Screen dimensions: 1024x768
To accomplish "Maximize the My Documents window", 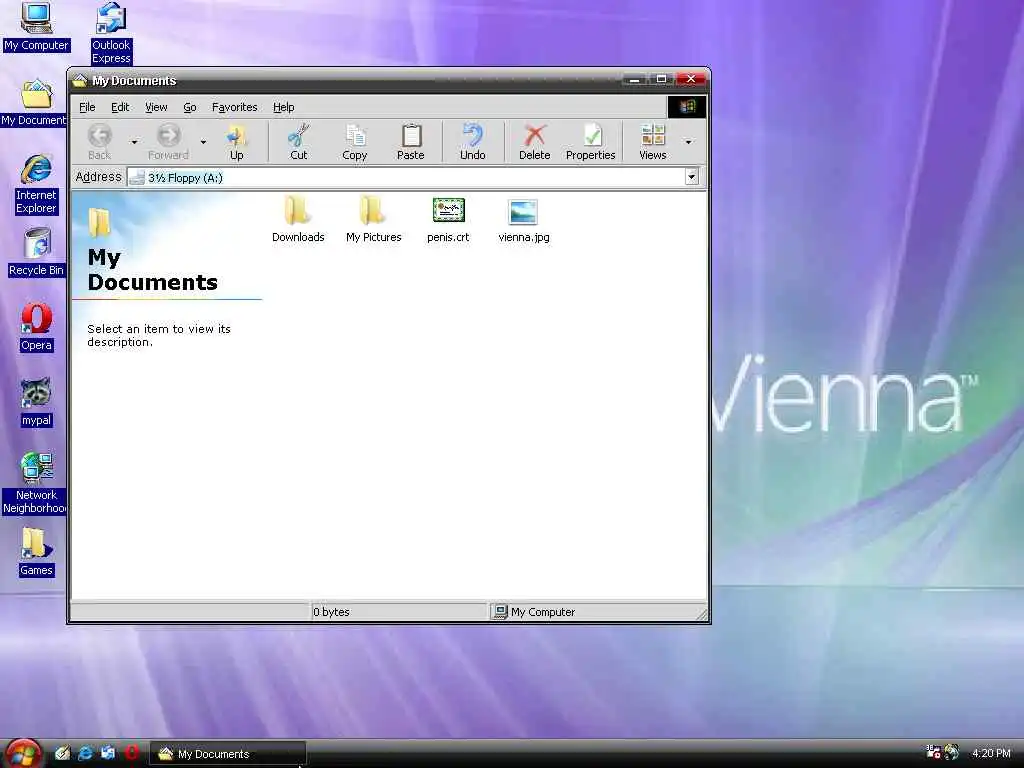I will pos(661,79).
